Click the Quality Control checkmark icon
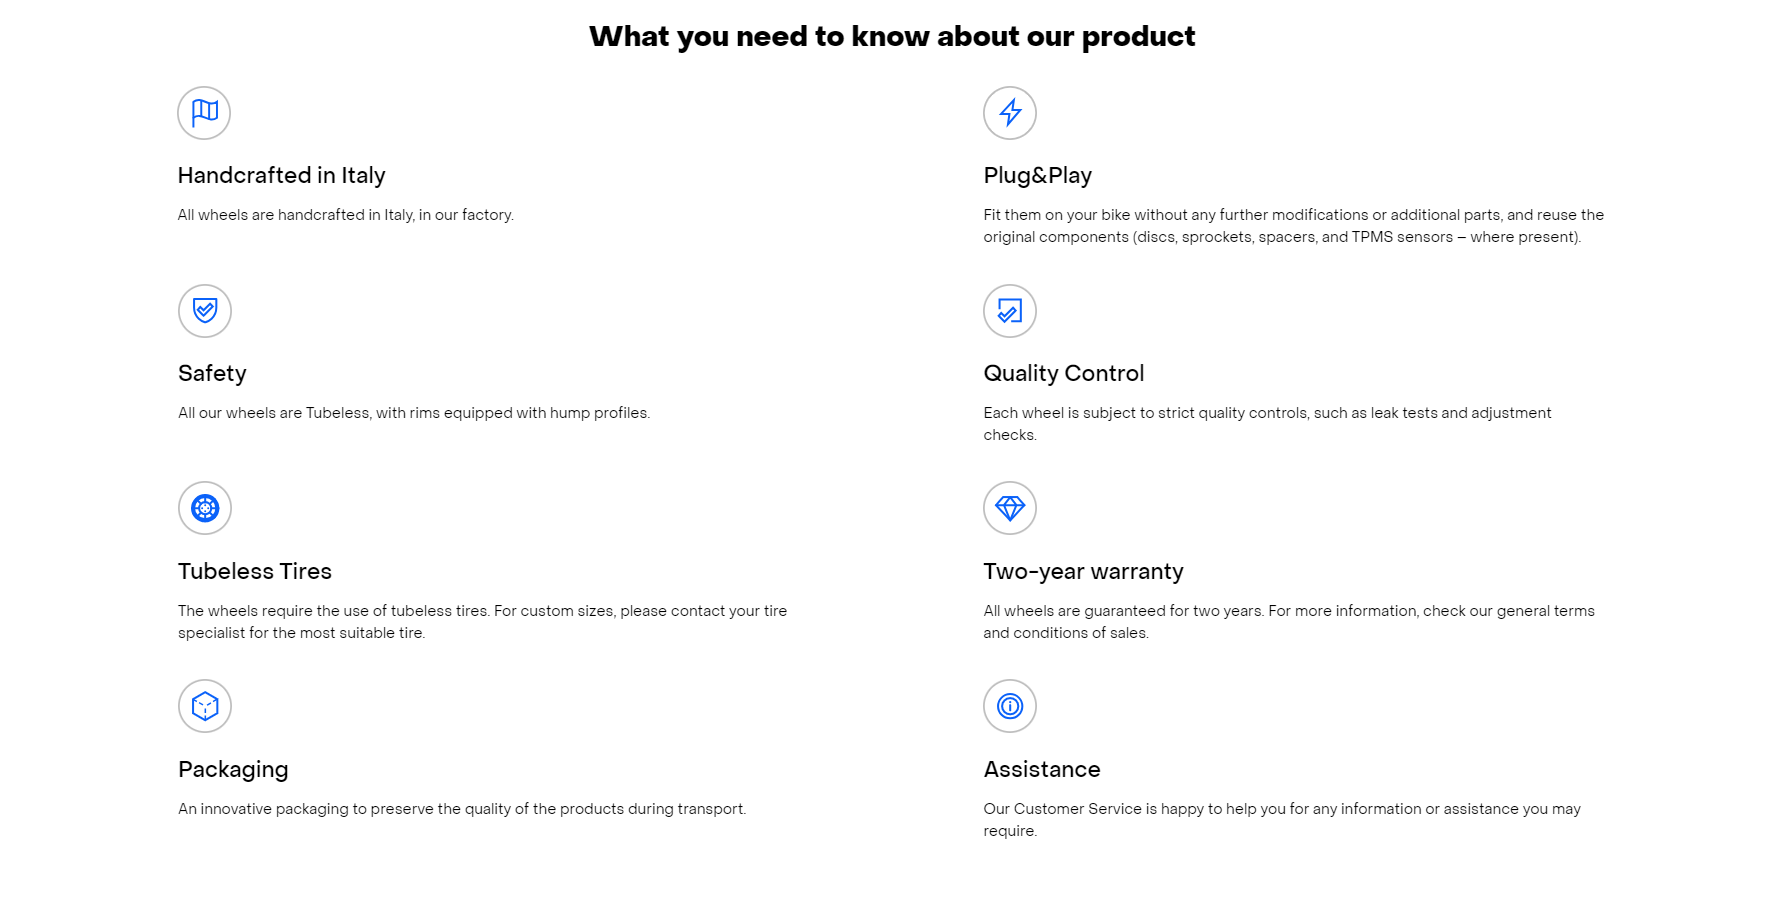The image size is (1771, 899). [x=1010, y=310]
